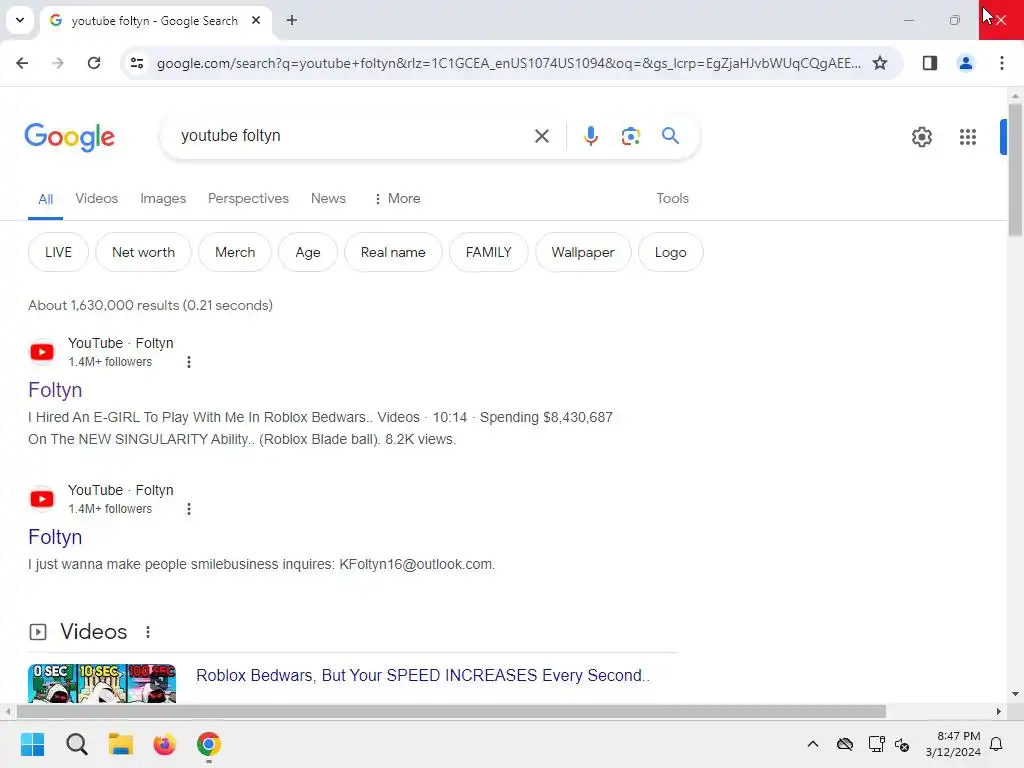1024x768 pixels.
Task: Click the cloud sync tray icon
Action: click(x=844, y=744)
